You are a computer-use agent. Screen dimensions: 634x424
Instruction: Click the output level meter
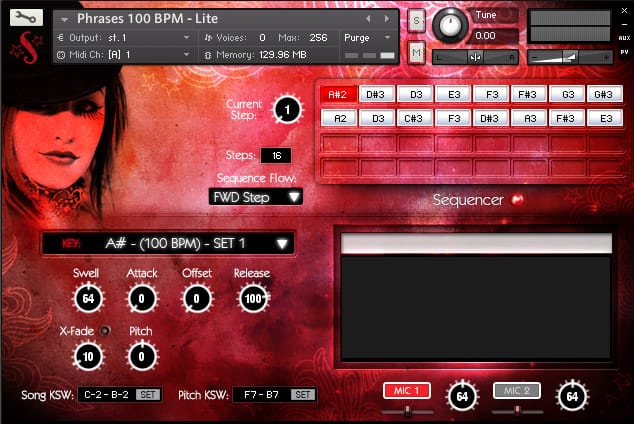570,26
